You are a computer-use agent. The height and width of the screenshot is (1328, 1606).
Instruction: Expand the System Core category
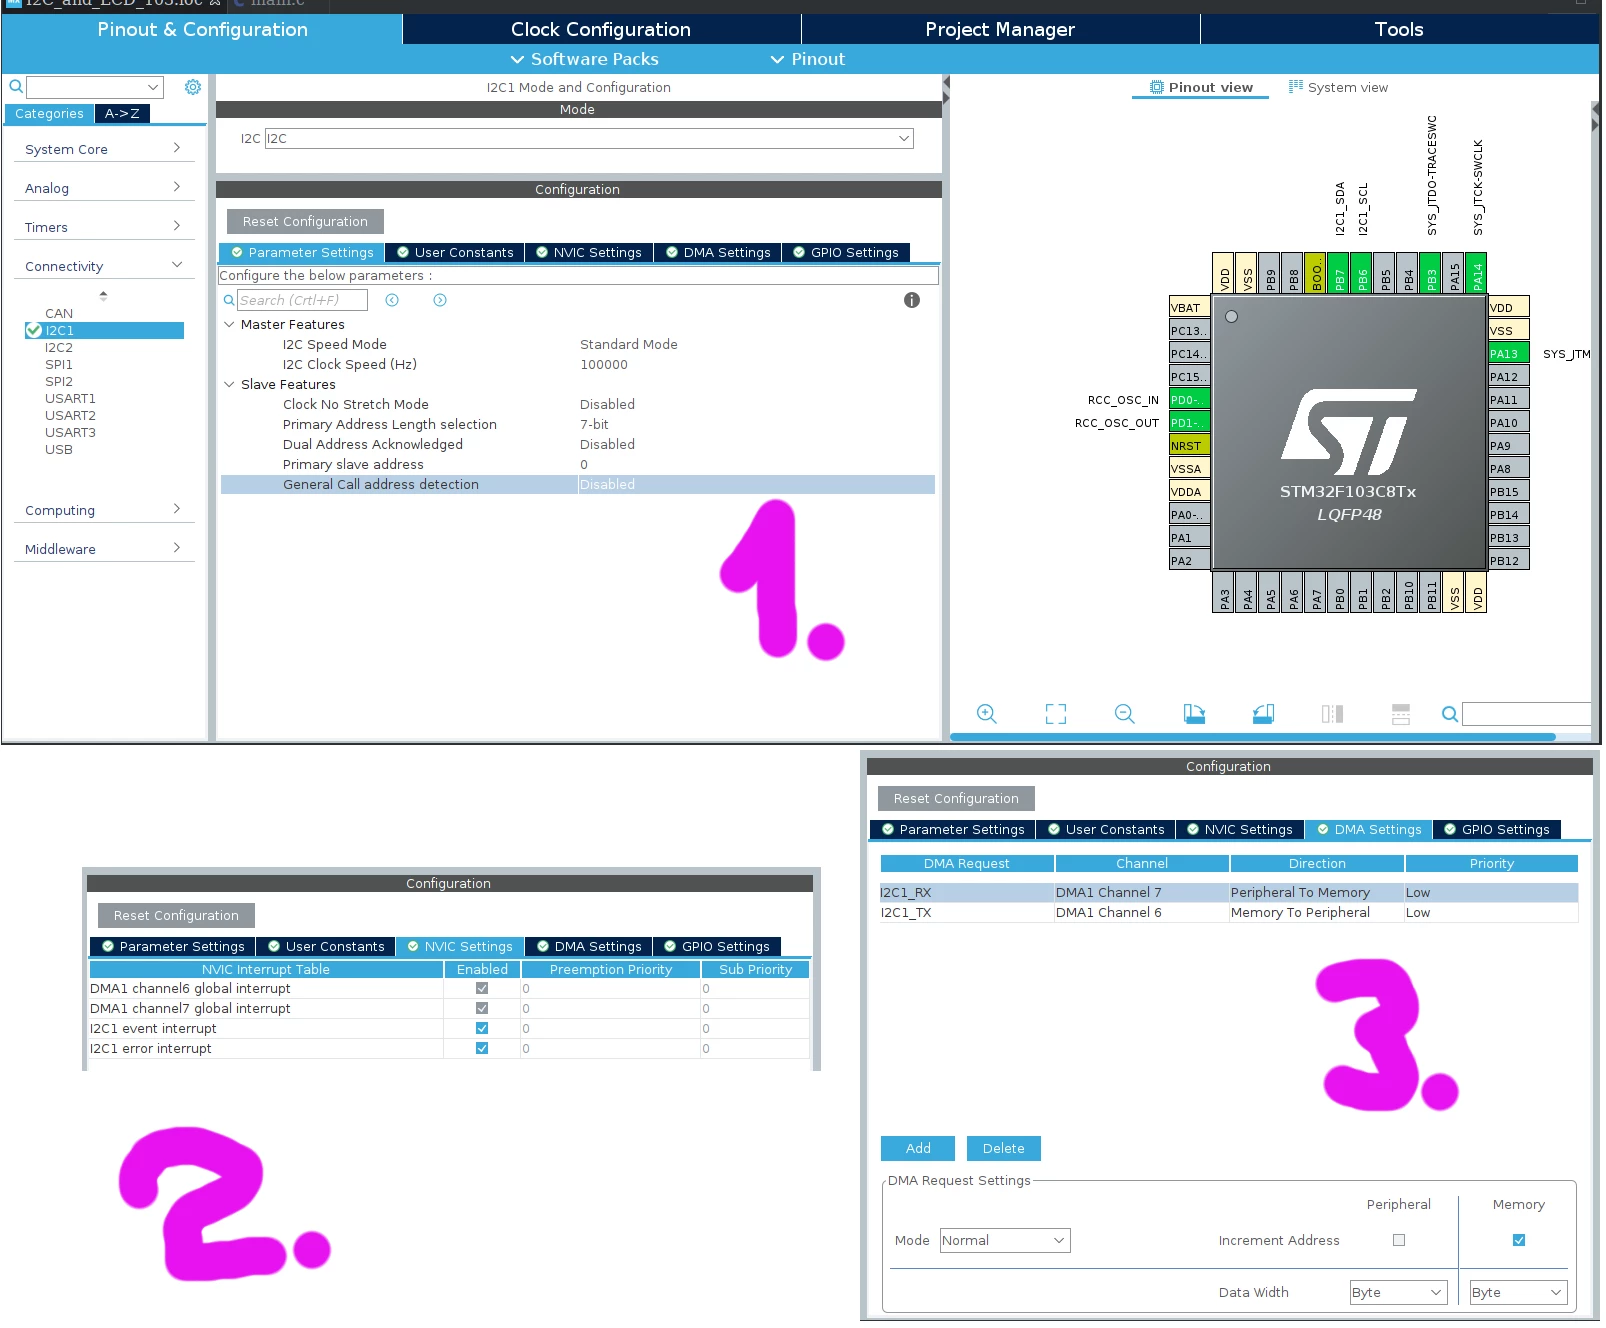(x=103, y=149)
